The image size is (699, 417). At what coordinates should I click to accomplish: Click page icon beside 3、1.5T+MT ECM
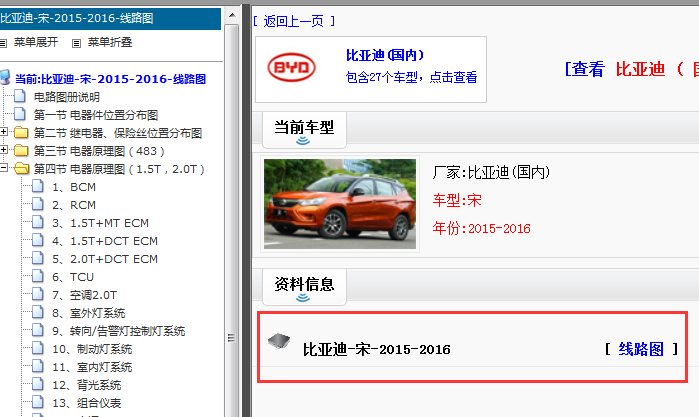coord(38,222)
